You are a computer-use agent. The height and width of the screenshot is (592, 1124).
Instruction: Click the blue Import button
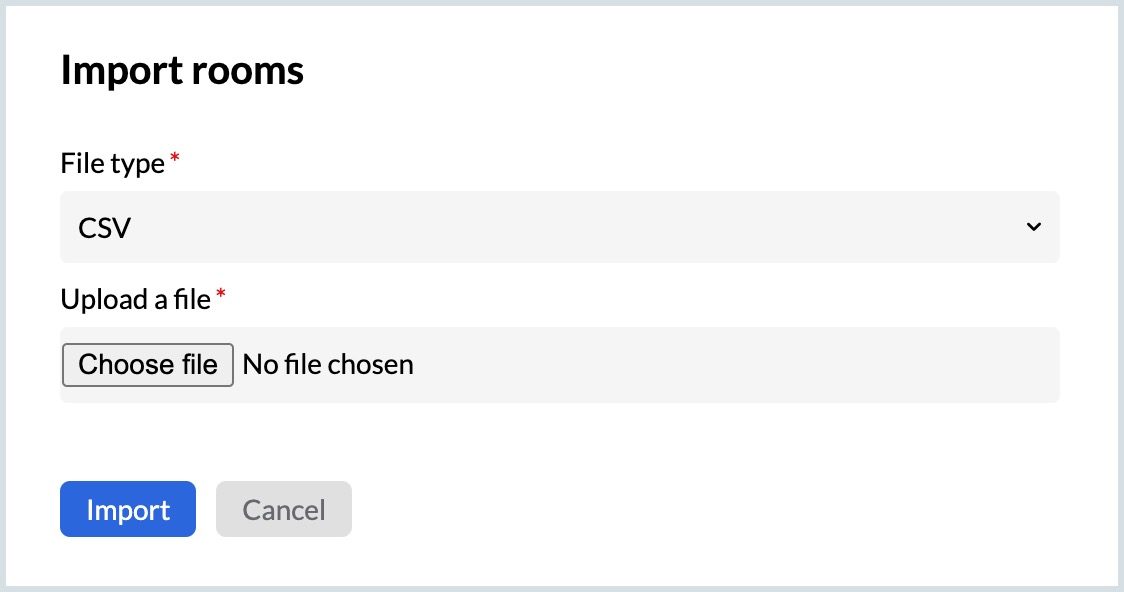(x=128, y=510)
